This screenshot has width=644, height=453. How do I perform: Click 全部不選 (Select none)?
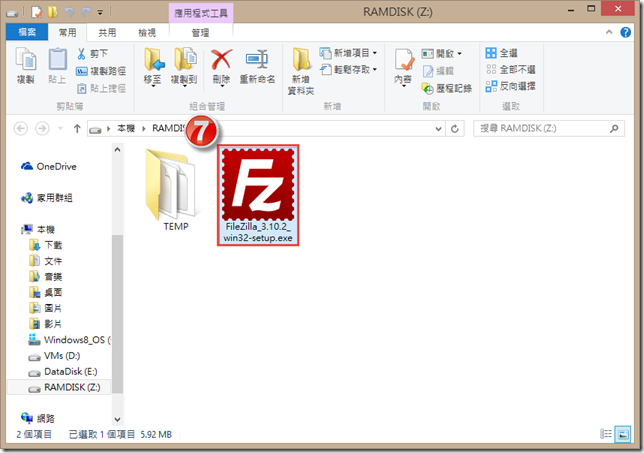(510, 69)
